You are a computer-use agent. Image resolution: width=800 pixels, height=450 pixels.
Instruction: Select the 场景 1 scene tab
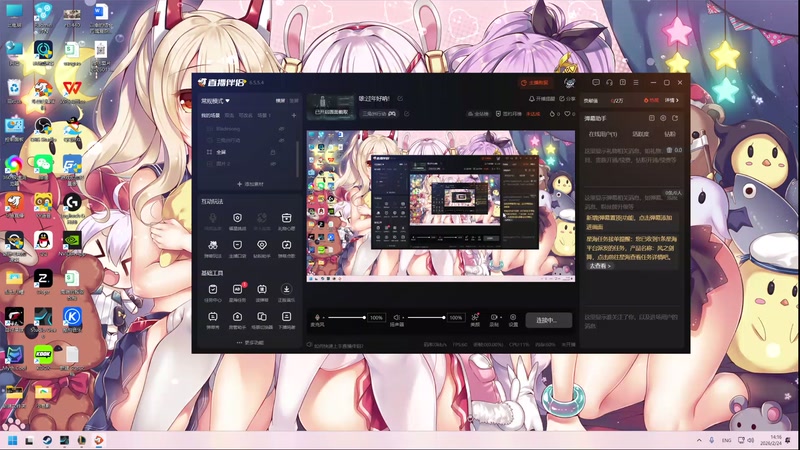click(x=264, y=116)
